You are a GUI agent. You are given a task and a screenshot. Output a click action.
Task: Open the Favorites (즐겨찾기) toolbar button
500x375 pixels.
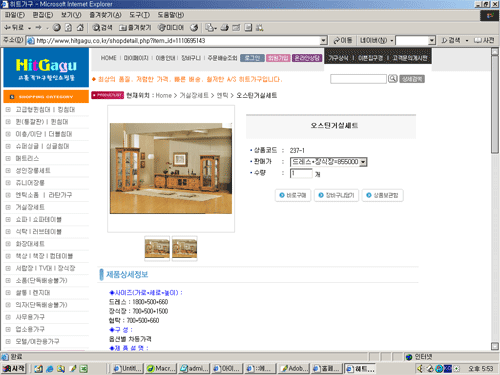pos(135,28)
